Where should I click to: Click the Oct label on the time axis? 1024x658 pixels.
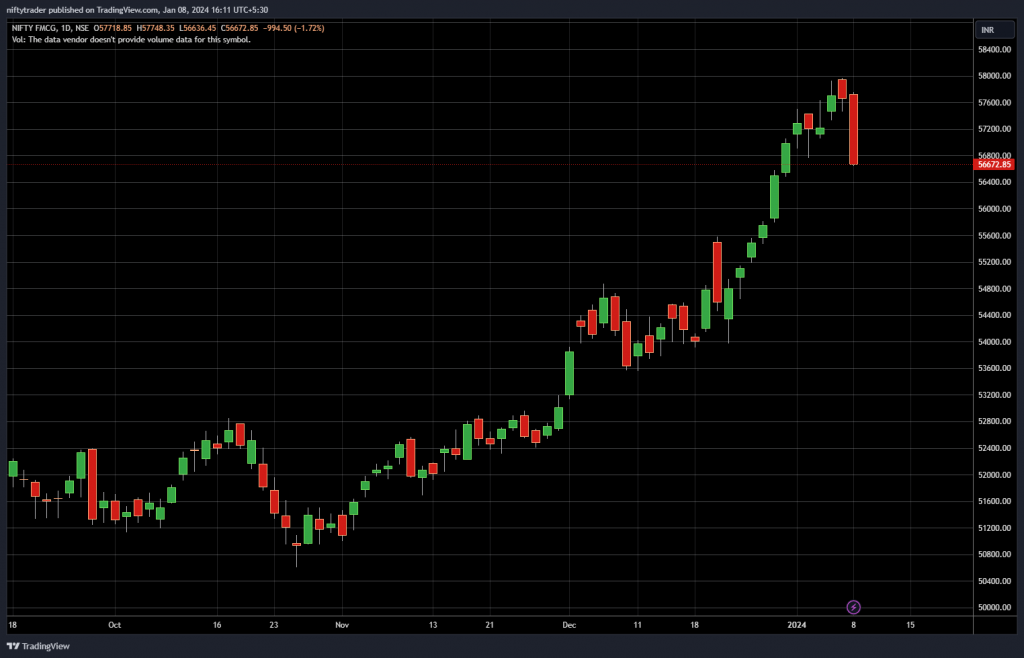pos(115,625)
